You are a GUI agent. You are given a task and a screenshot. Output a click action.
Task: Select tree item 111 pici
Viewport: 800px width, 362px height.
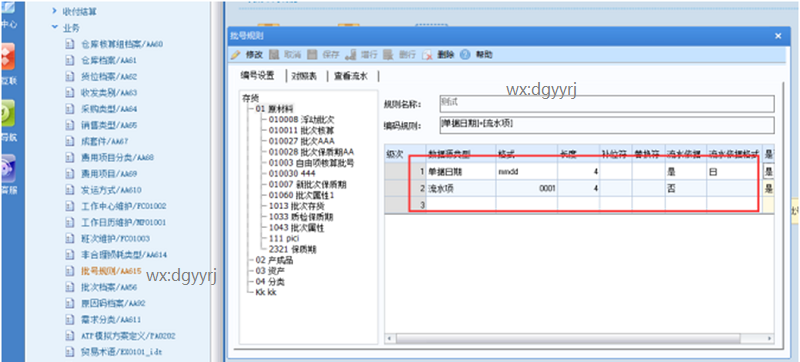click(284, 239)
